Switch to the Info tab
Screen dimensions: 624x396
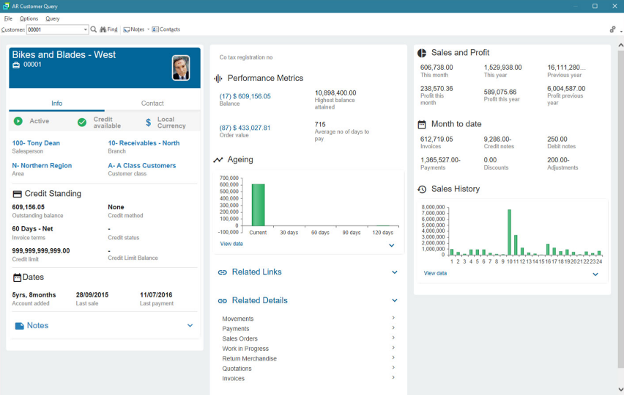click(x=57, y=103)
